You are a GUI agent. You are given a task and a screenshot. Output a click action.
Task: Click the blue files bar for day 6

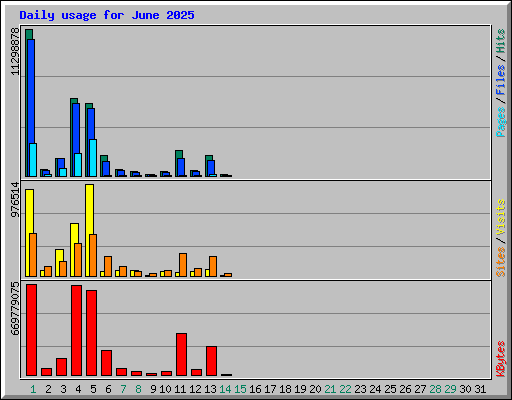pyautogui.click(x=106, y=169)
